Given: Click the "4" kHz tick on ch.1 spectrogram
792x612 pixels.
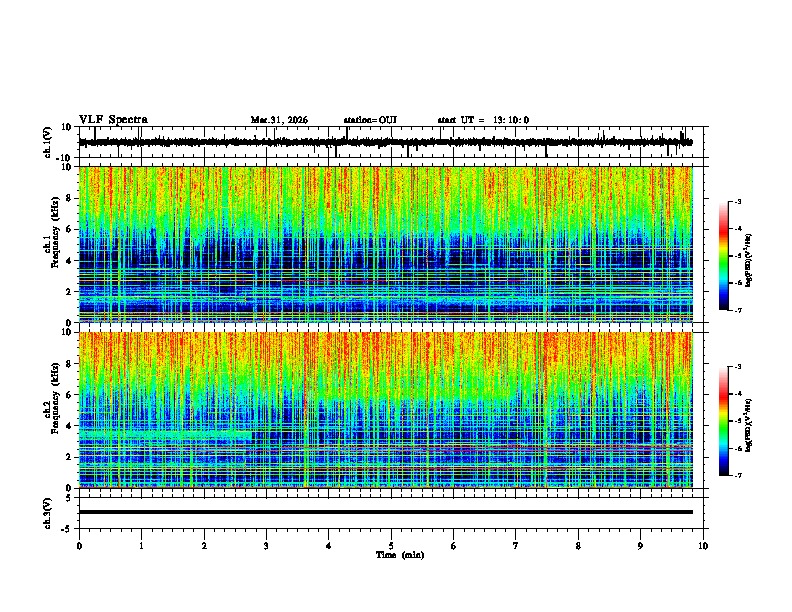Looking at the screenshot, I should click(x=70, y=261).
